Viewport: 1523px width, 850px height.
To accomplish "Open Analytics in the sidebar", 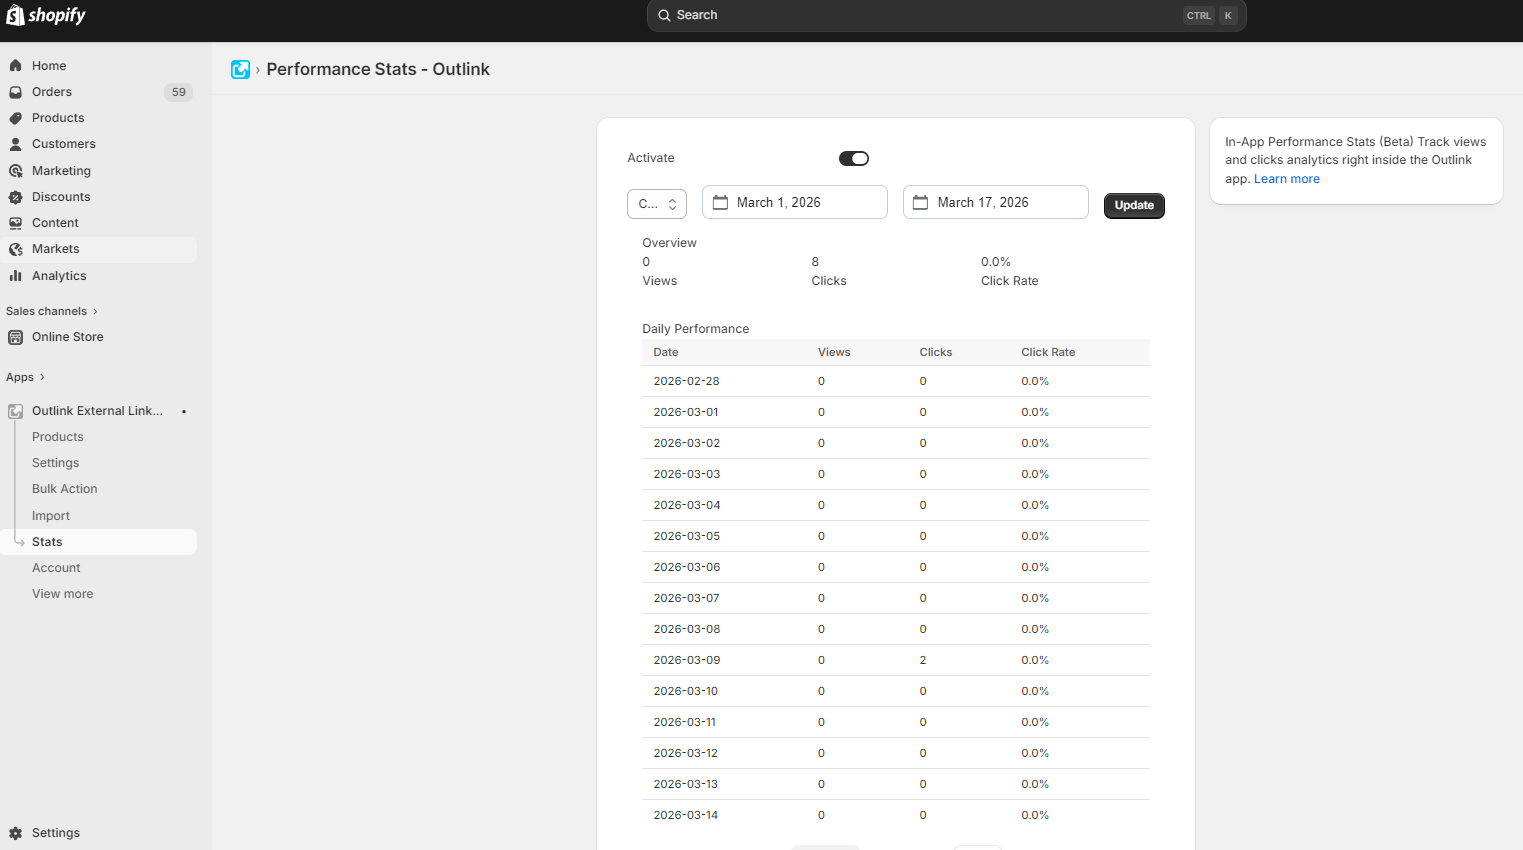I will (99, 276).
